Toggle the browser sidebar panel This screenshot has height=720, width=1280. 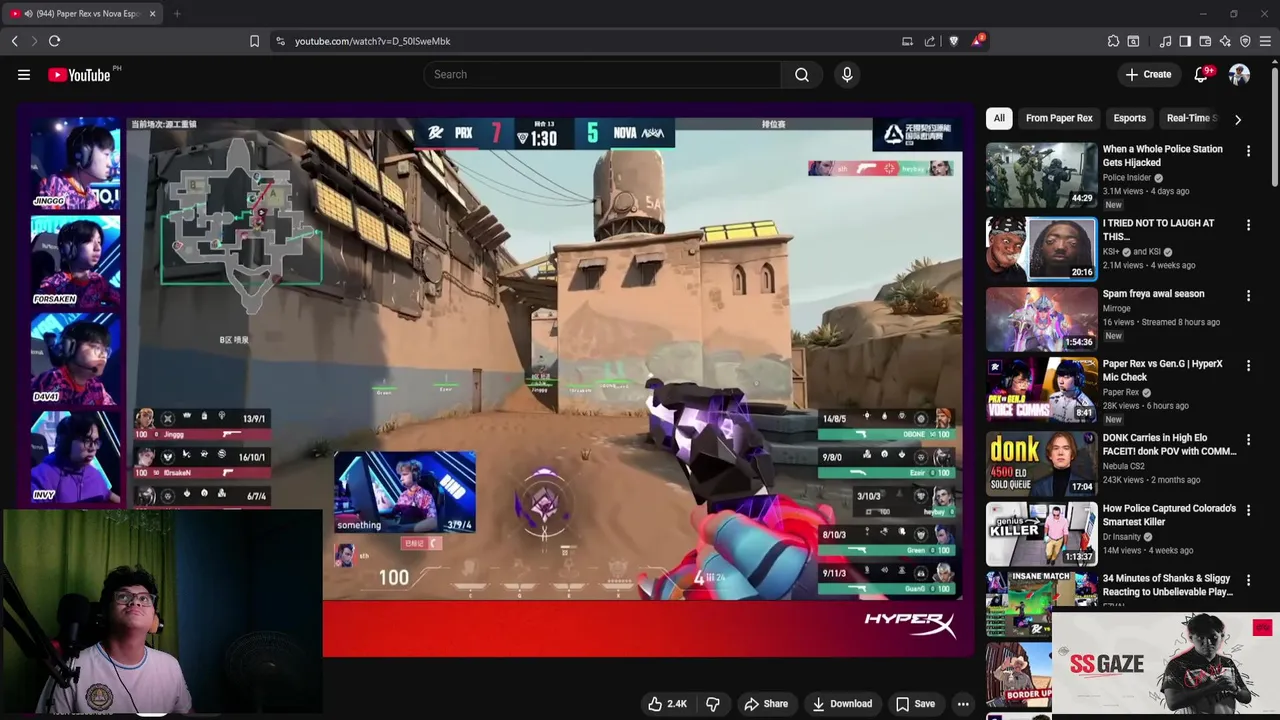(1185, 41)
